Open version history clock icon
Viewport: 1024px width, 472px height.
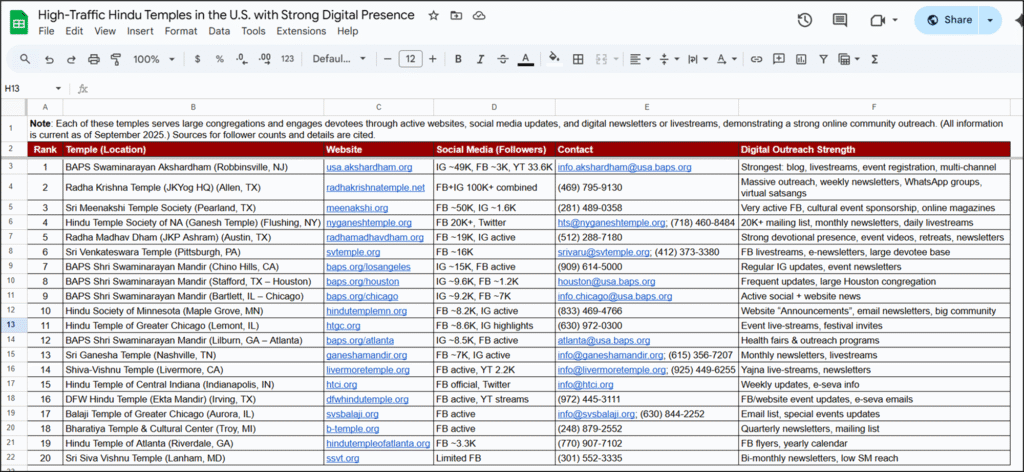point(804,20)
